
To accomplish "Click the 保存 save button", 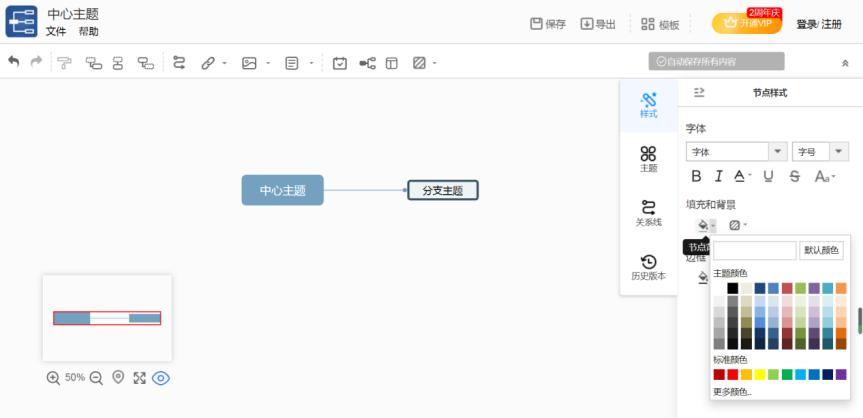I will [548, 24].
